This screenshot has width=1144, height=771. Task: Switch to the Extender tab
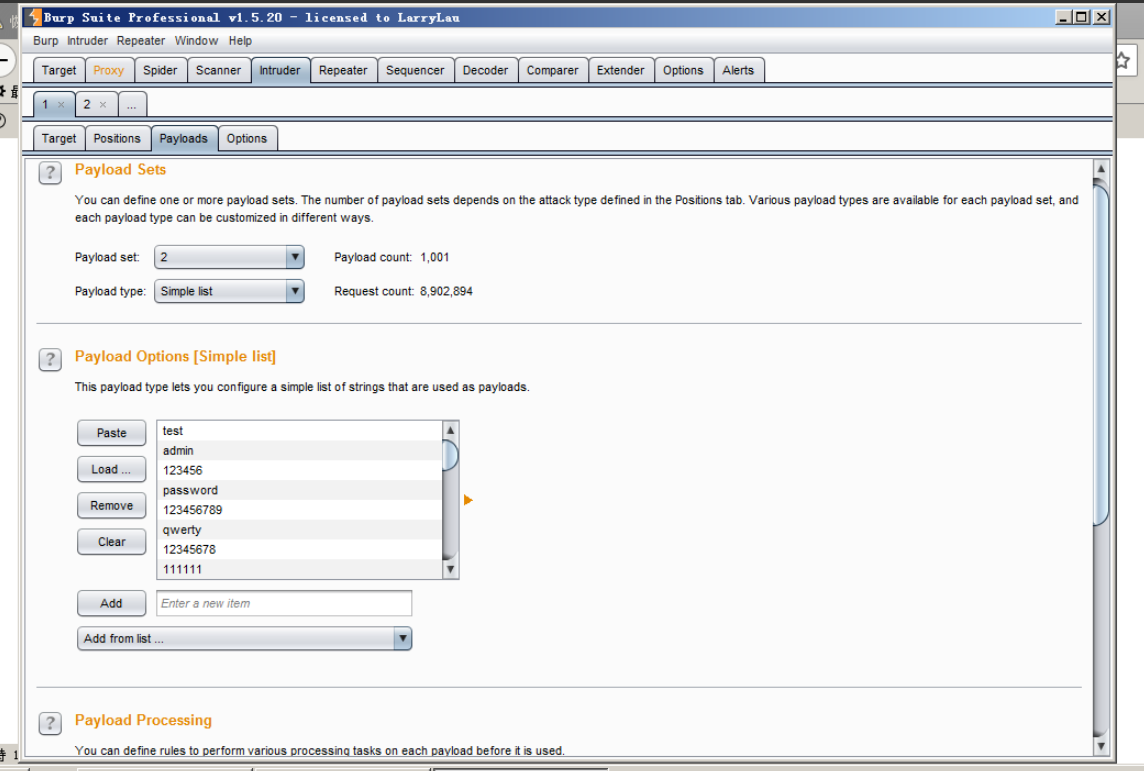pyautogui.click(x=621, y=70)
